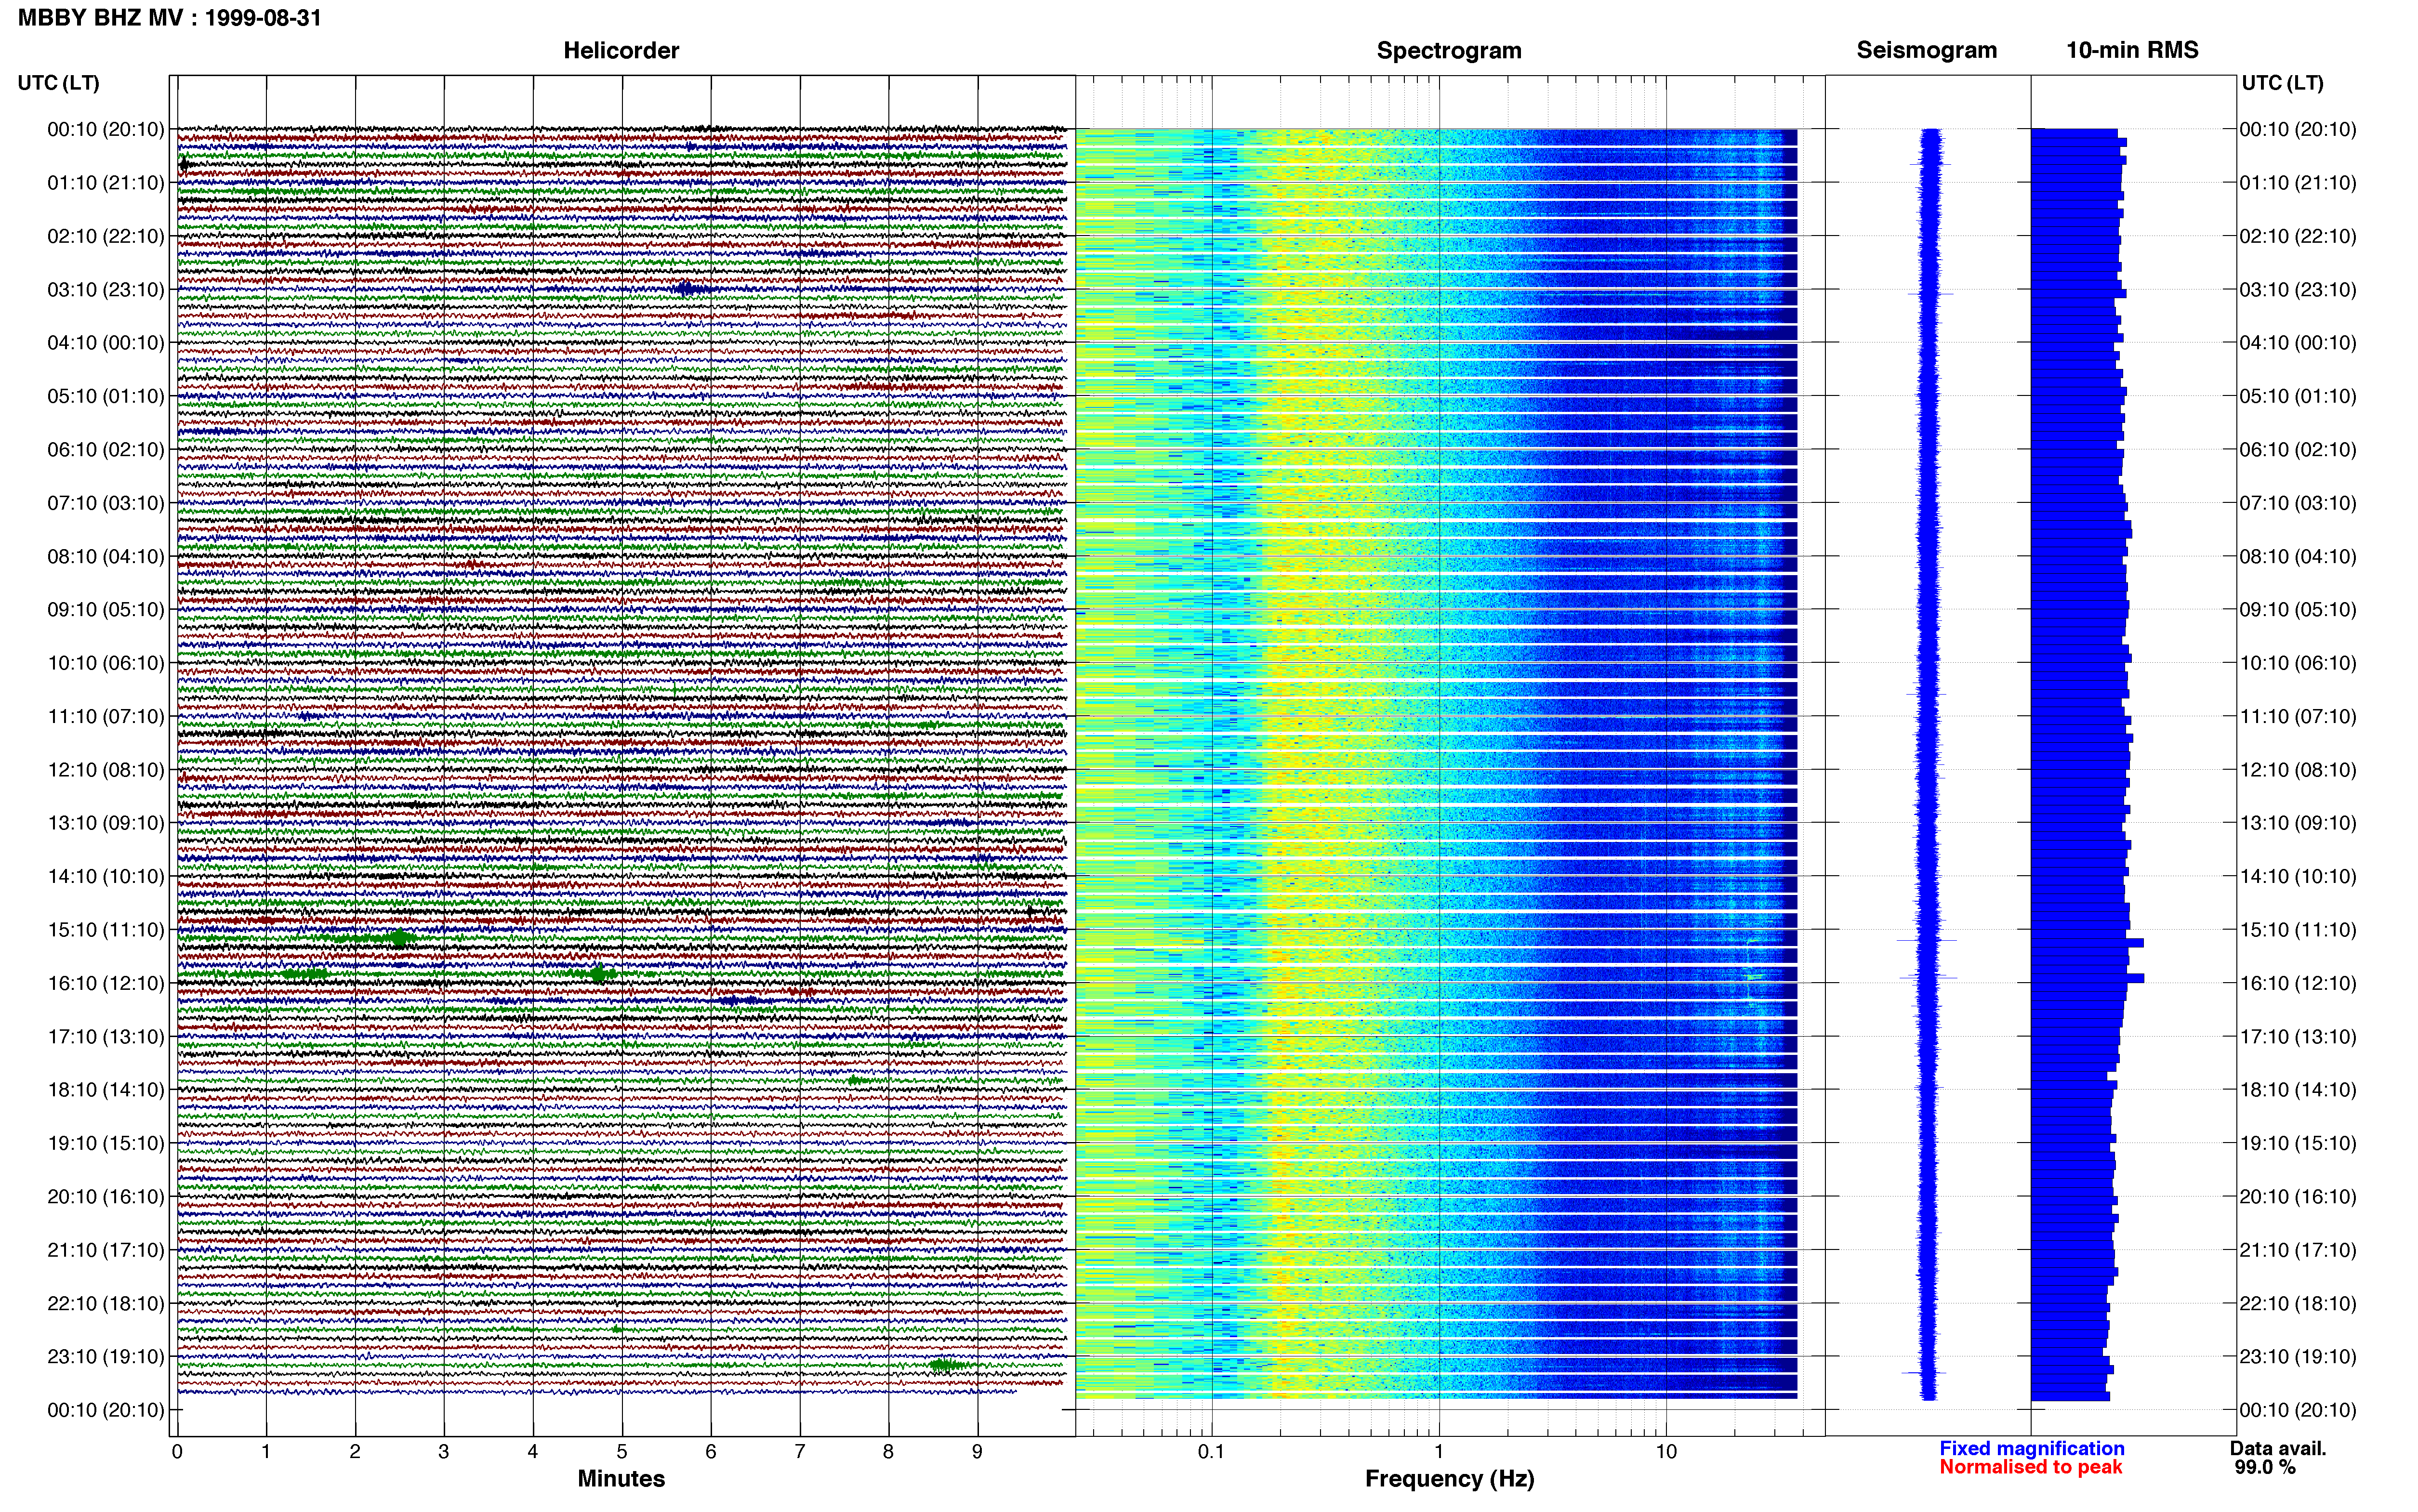Click minute tick label '5' on helicorder axis
The height and width of the screenshot is (1512, 2418).
(x=622, y=1452)
